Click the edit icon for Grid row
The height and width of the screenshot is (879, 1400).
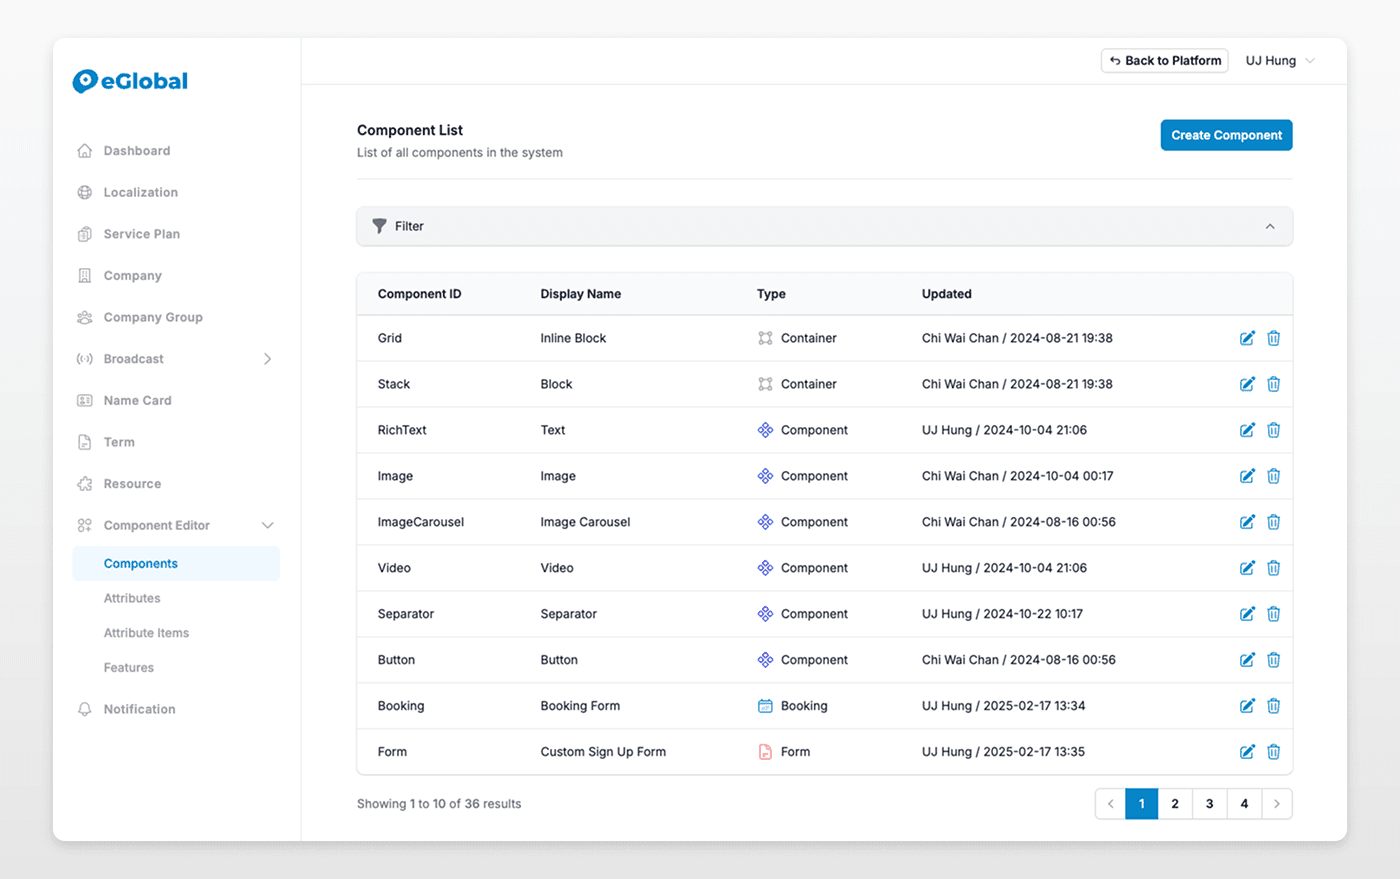(x=1247, y=338)
